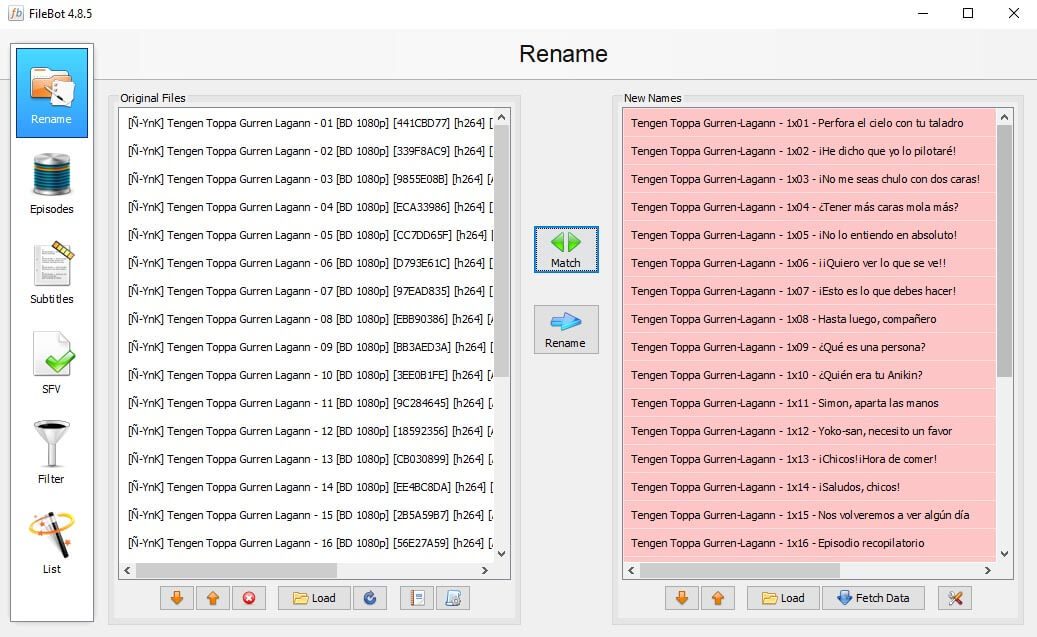
Task: Select original file 'Gurren Lagann - 04'
Action: click(x=306, y=207)
